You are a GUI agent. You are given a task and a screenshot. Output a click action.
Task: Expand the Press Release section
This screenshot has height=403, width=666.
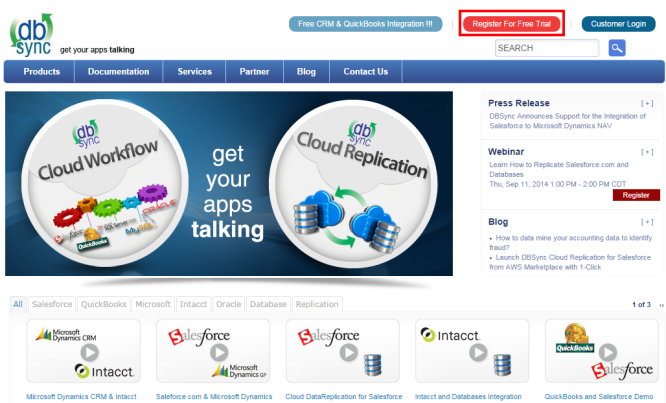click(x=647, y=103)
